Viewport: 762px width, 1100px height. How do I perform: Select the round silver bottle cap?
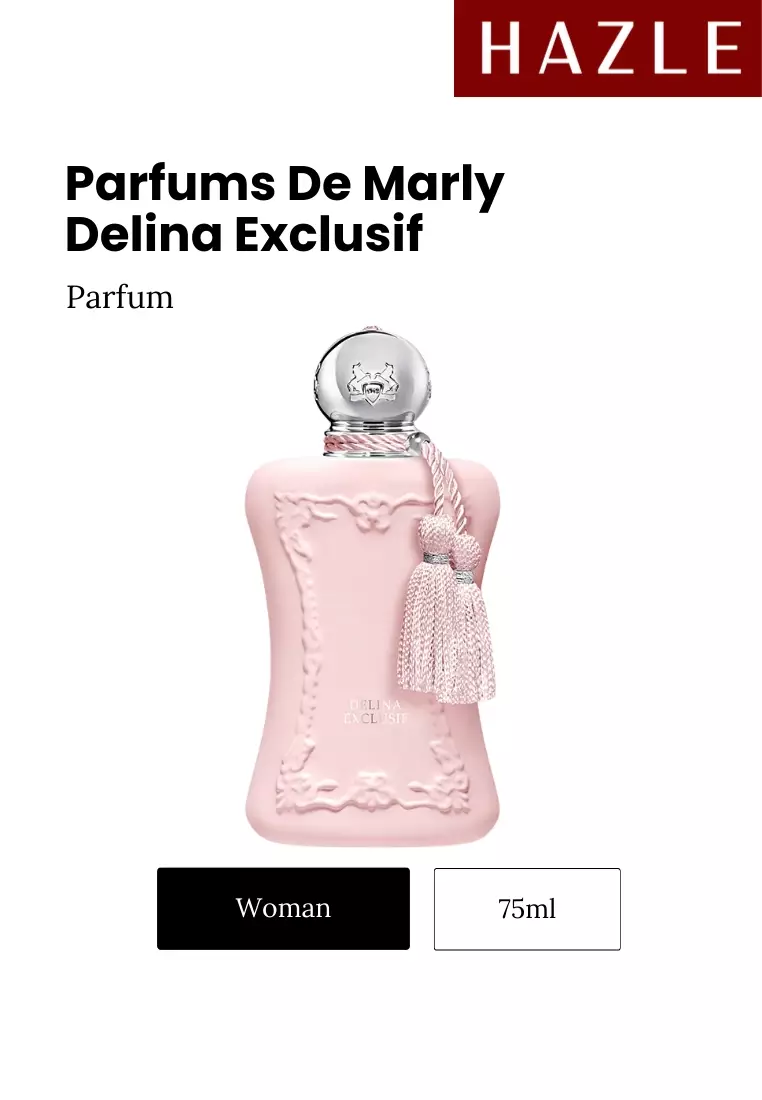click(x=371, y=379)
